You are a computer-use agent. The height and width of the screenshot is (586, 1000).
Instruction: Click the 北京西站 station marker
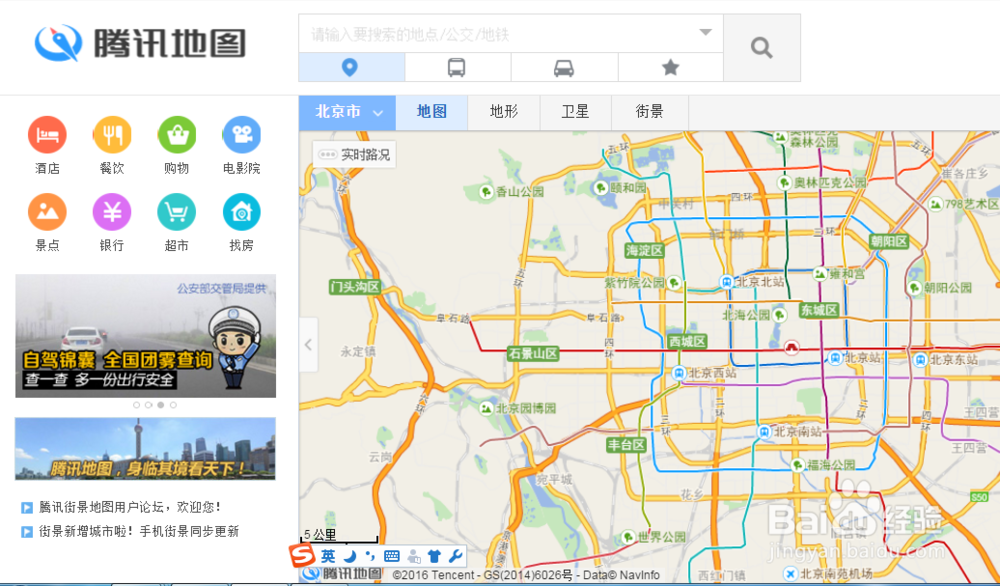point(680,373)
